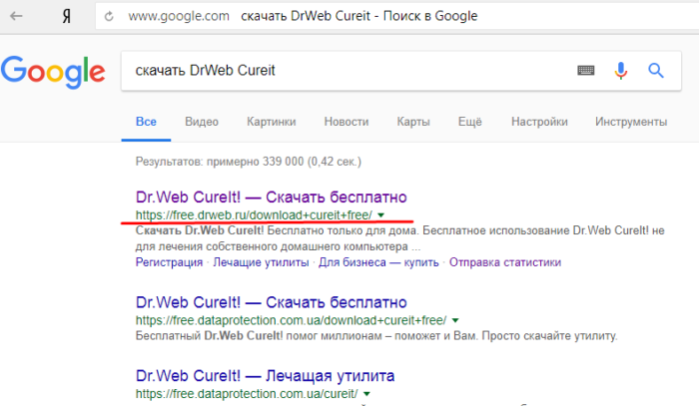Click inside the Google search query field
Image resolution: width=699 pixels, height=406 pixels.
348,70
